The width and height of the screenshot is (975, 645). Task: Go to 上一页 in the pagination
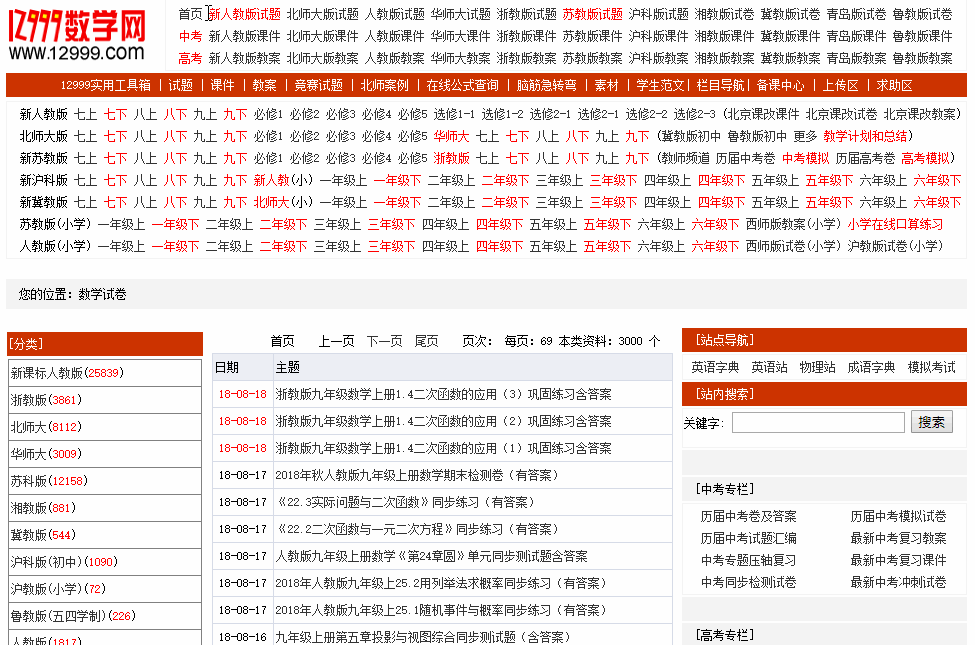click(x=336, y=341)
